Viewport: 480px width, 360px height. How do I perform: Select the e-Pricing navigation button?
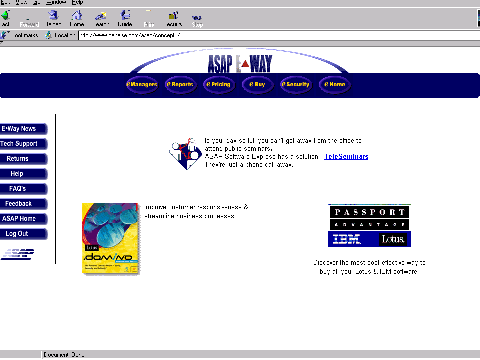[x=219, y=84]
